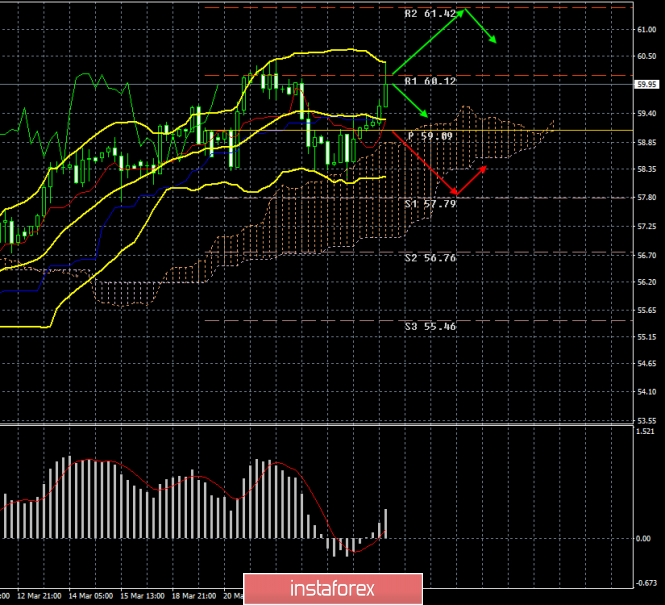The image size is (665, 605).
Task: Click the green arrowhead pointing to R2
Action: tap(462, 13)
